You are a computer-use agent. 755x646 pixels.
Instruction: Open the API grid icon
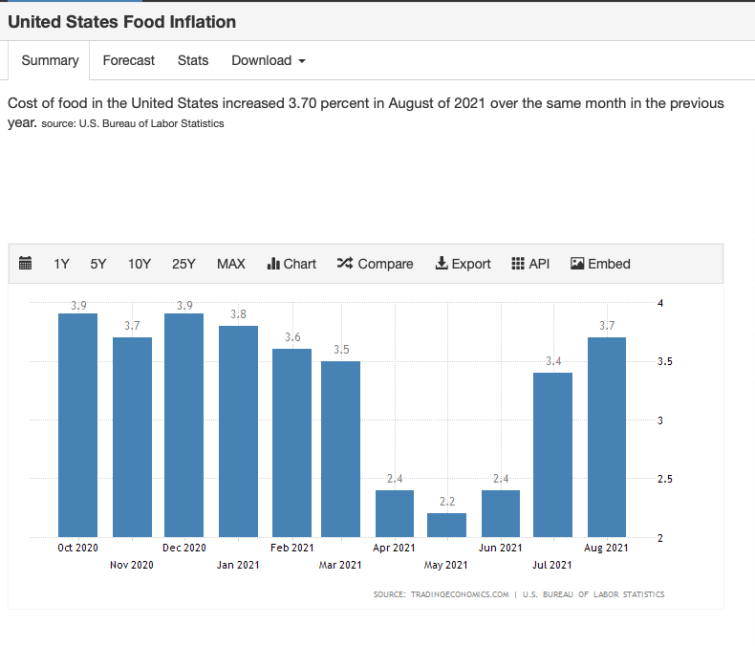pos(518,264)
